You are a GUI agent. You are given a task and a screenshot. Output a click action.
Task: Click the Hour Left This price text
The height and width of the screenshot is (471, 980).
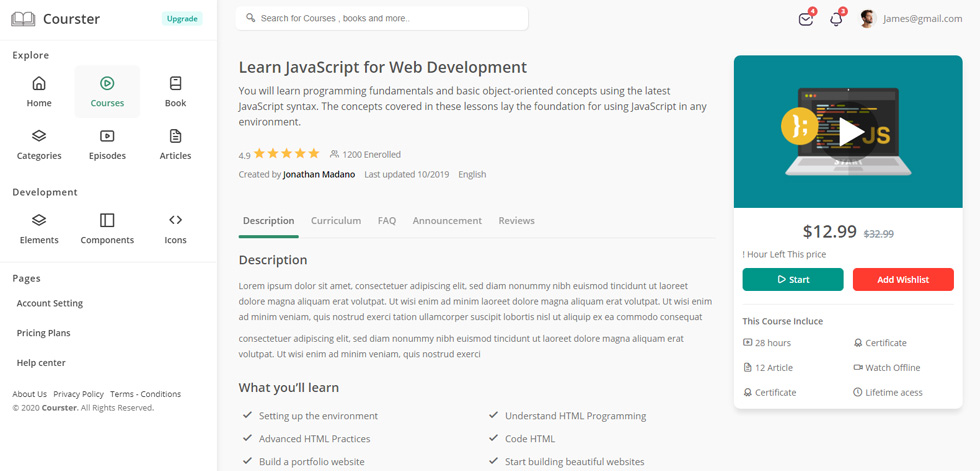pyautogui.click(x=784, y=255)
